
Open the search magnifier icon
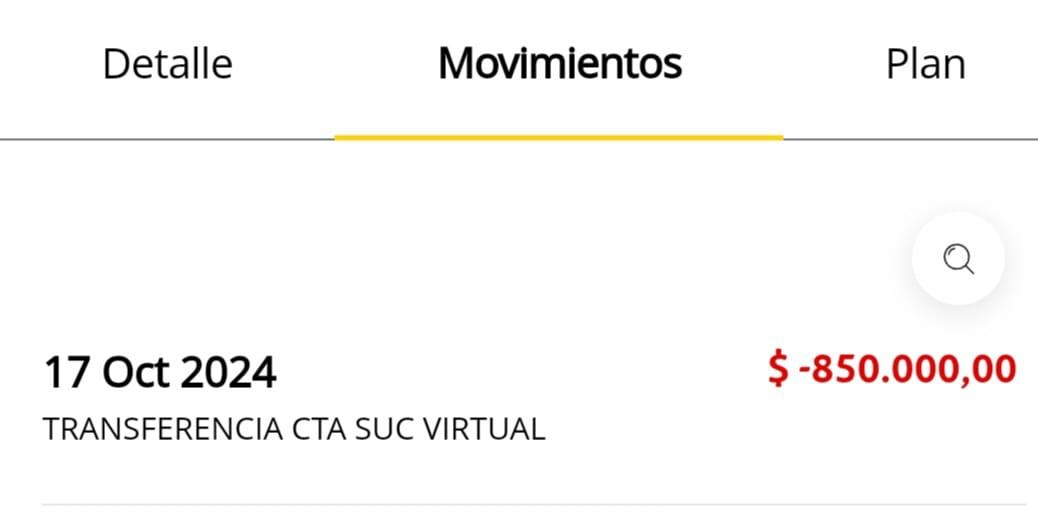[958, 259]
